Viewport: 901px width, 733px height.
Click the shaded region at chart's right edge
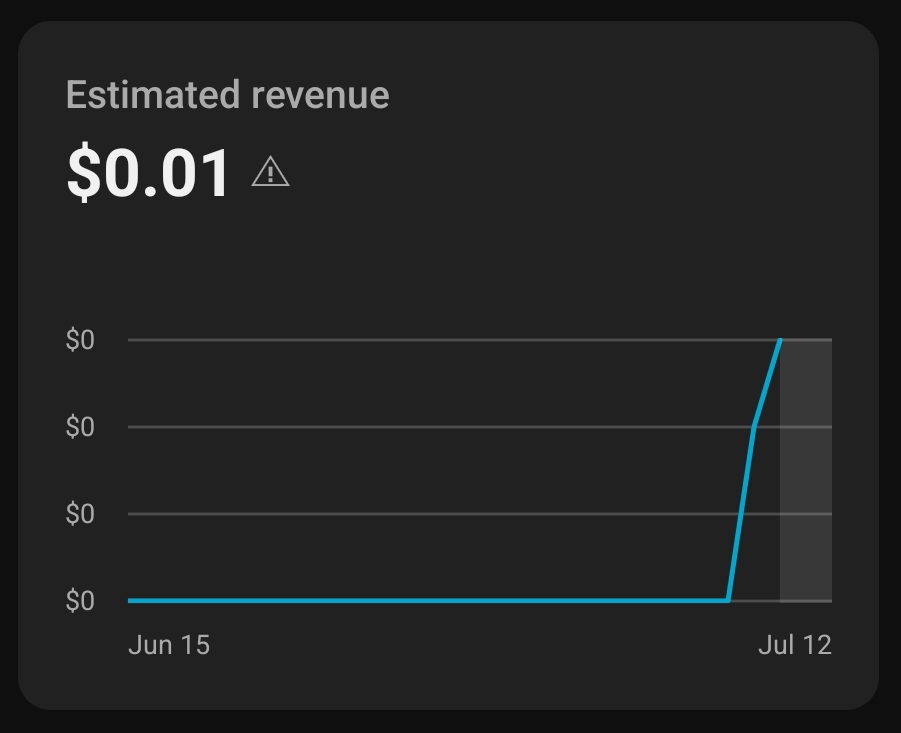pyautogui.click(x=805, y=470)
